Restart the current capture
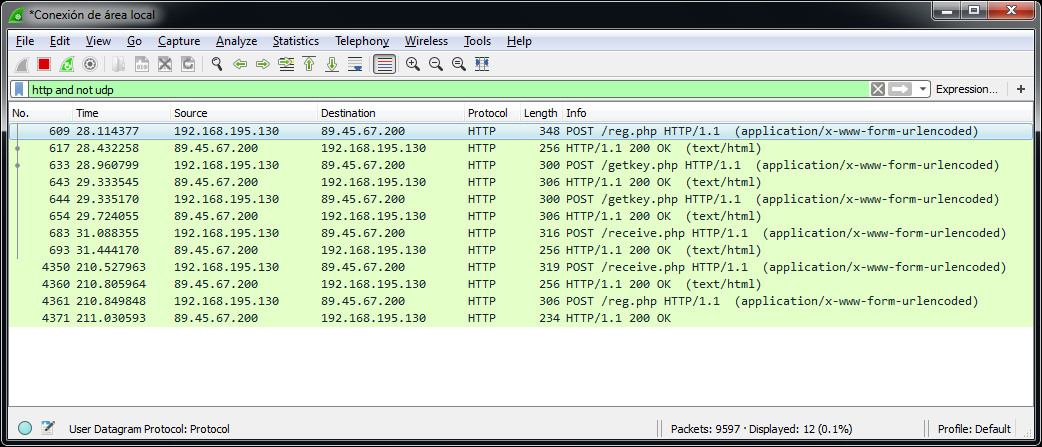The image size is (1042, 447). 67,64
